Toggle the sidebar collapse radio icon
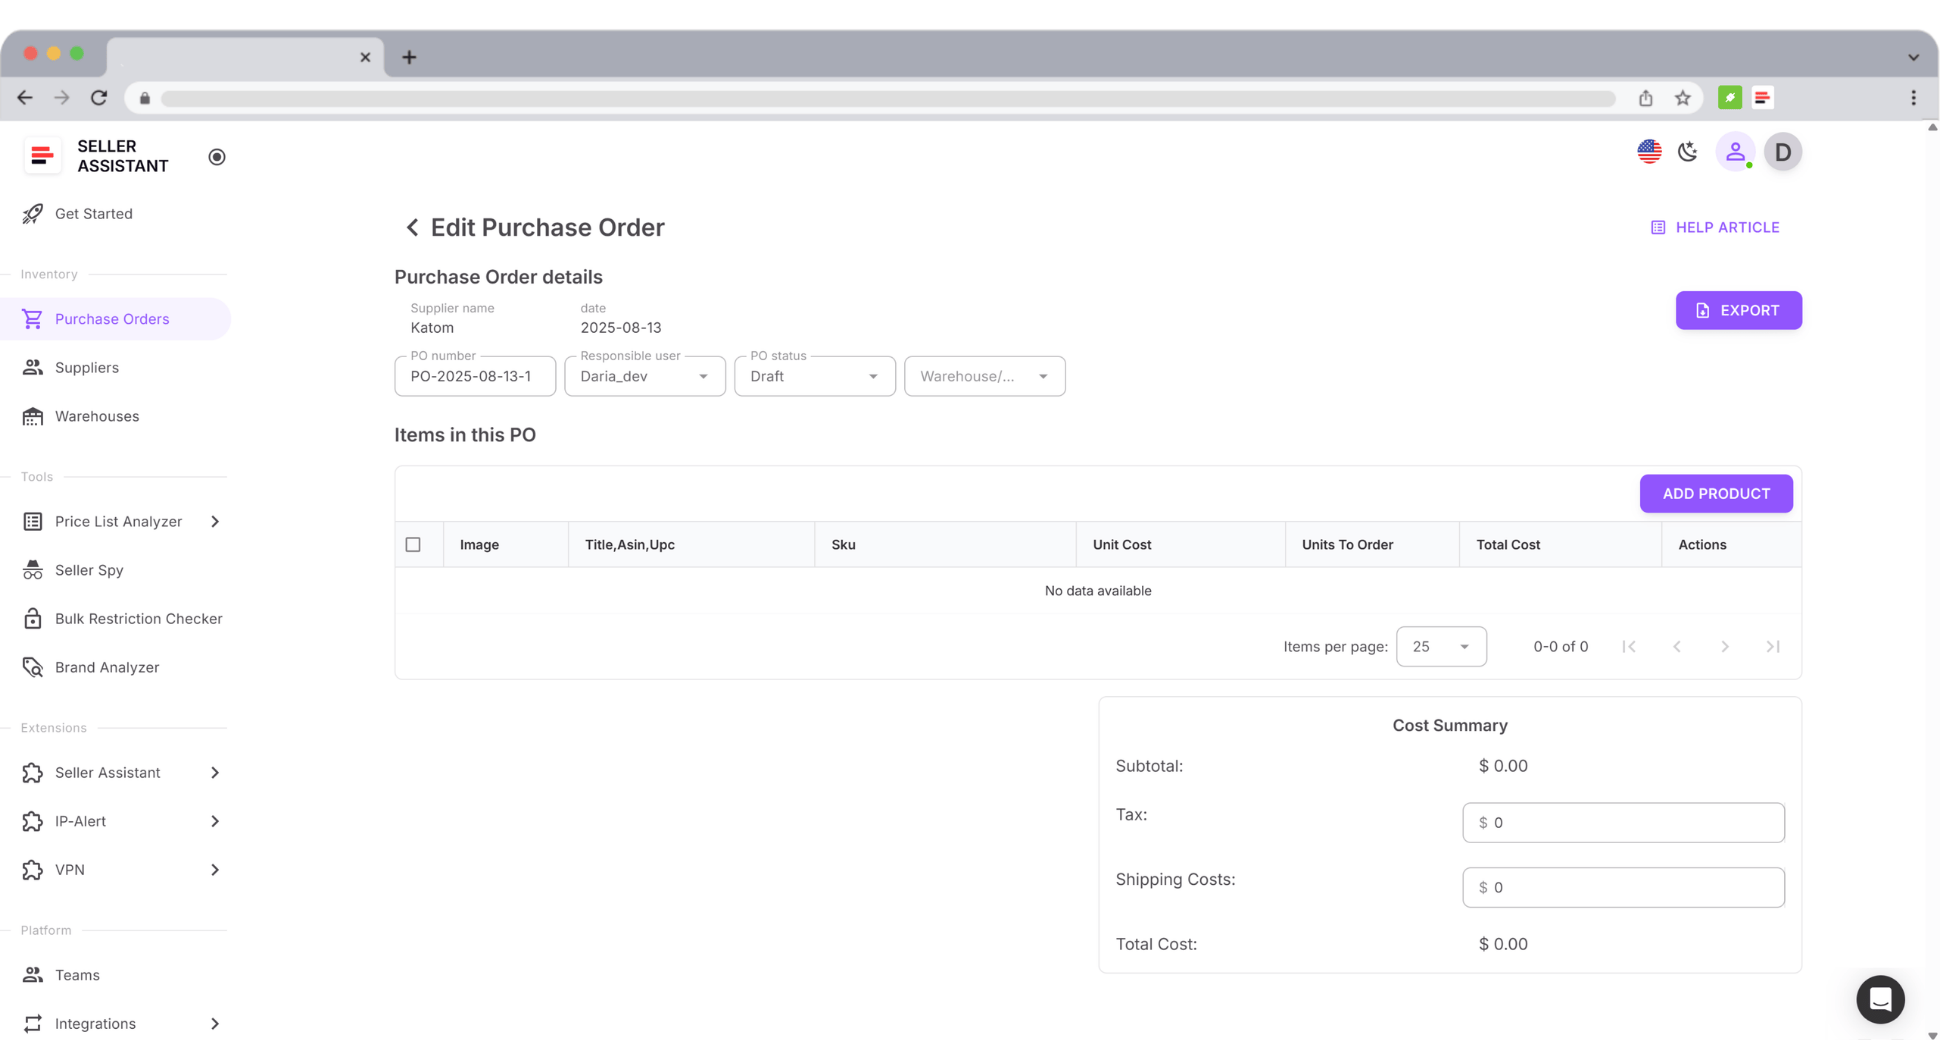1940x1040 pixels. click(x=217, y=157)
